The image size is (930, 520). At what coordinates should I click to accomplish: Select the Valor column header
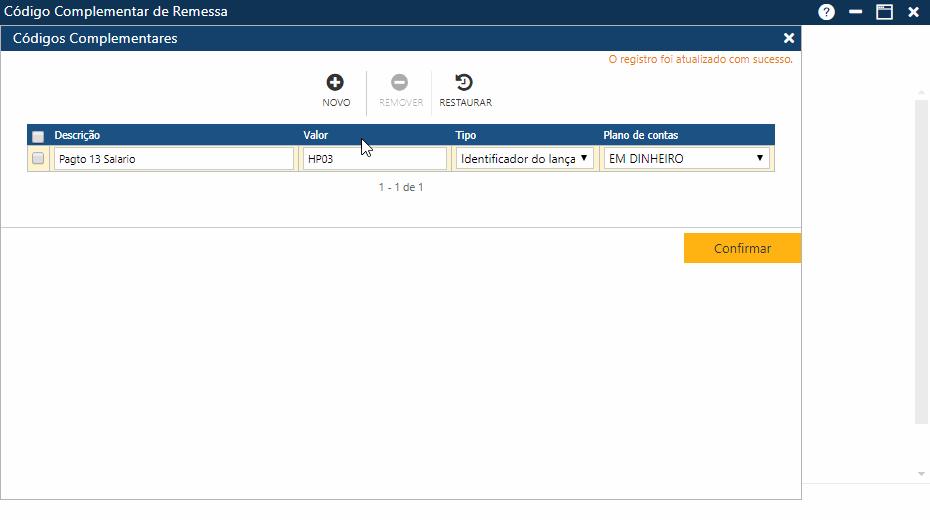coord(315,135)
